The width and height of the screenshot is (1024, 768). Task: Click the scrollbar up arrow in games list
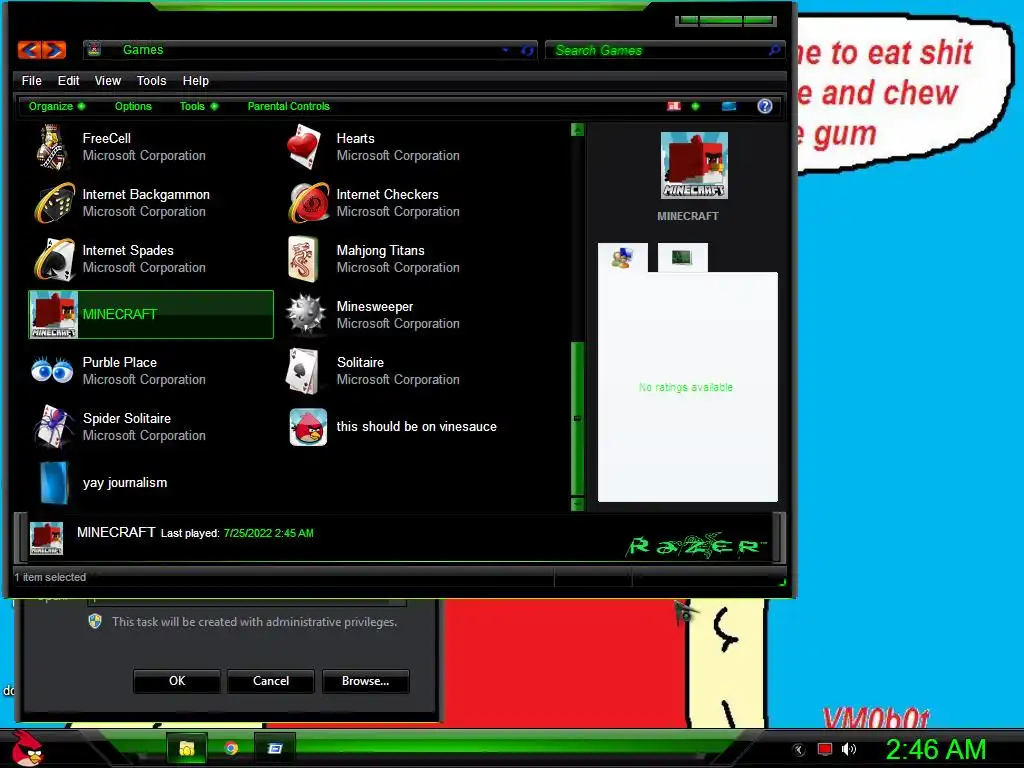point(577,130)
